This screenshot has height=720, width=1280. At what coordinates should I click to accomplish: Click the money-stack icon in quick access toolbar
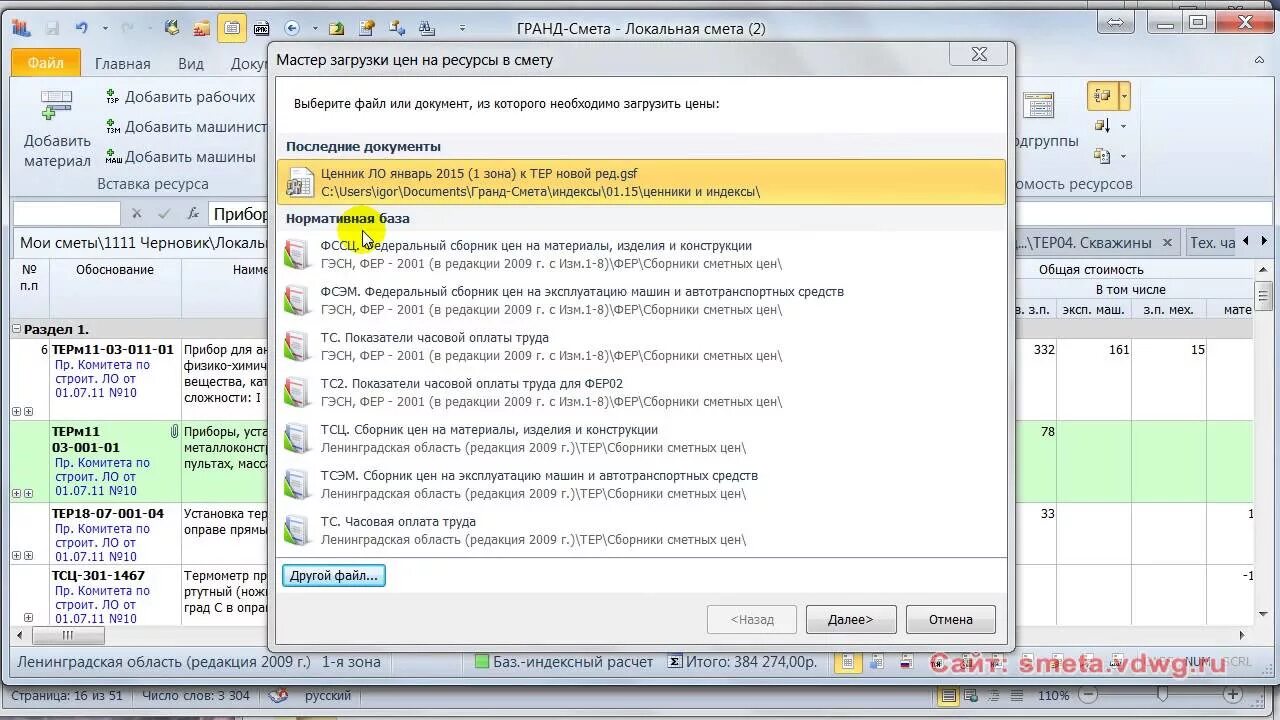[173, 28]
